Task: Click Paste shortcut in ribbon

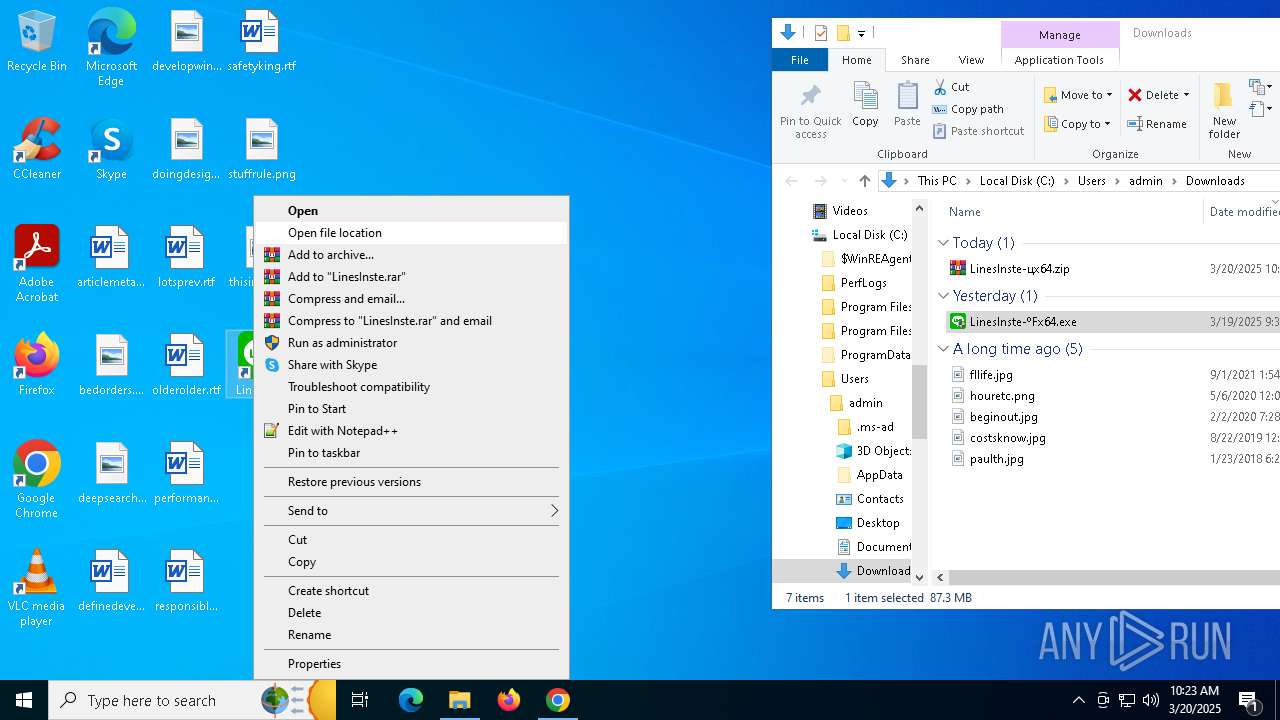Action: [x=979, y=131]
